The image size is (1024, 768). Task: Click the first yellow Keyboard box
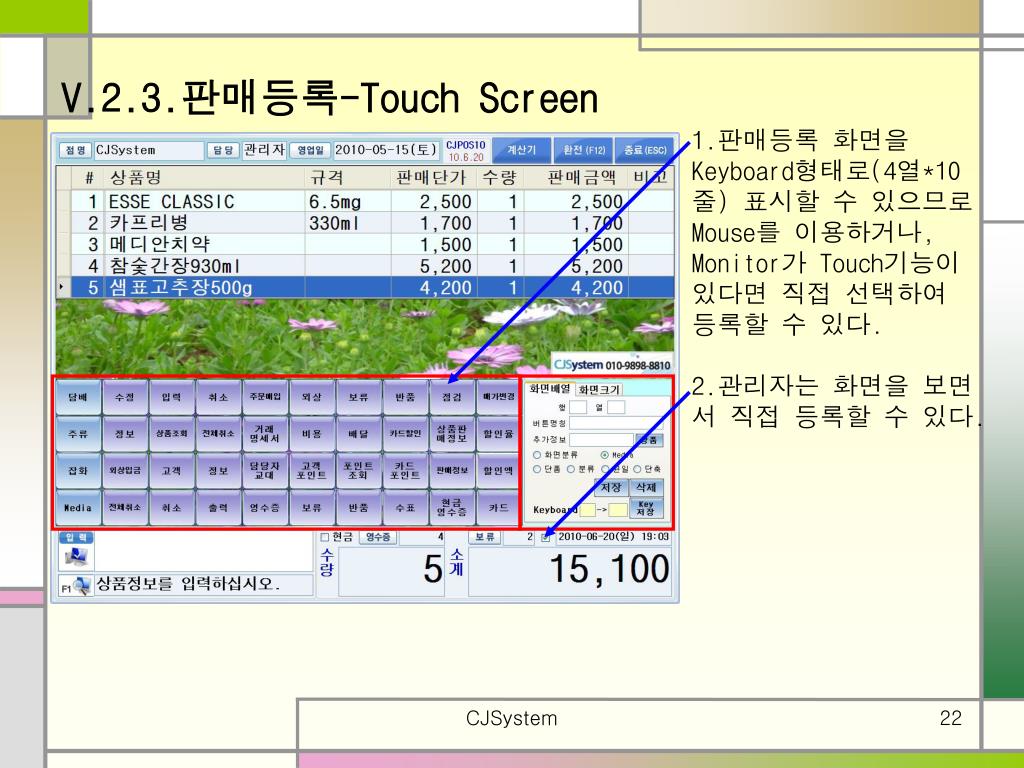click(588, 510)
